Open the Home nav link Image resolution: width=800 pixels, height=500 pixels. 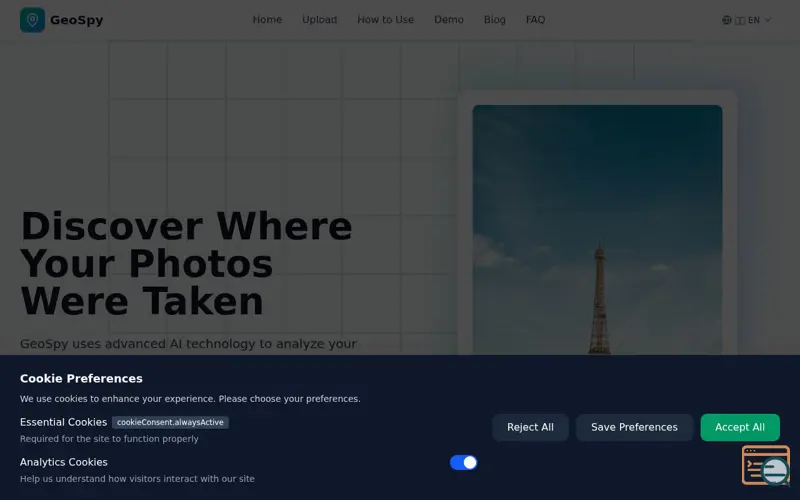(267, 20)
